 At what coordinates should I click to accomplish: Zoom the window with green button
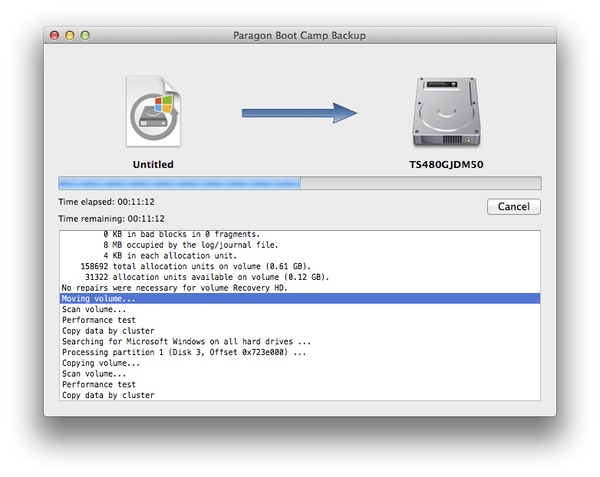click(85, 35)
